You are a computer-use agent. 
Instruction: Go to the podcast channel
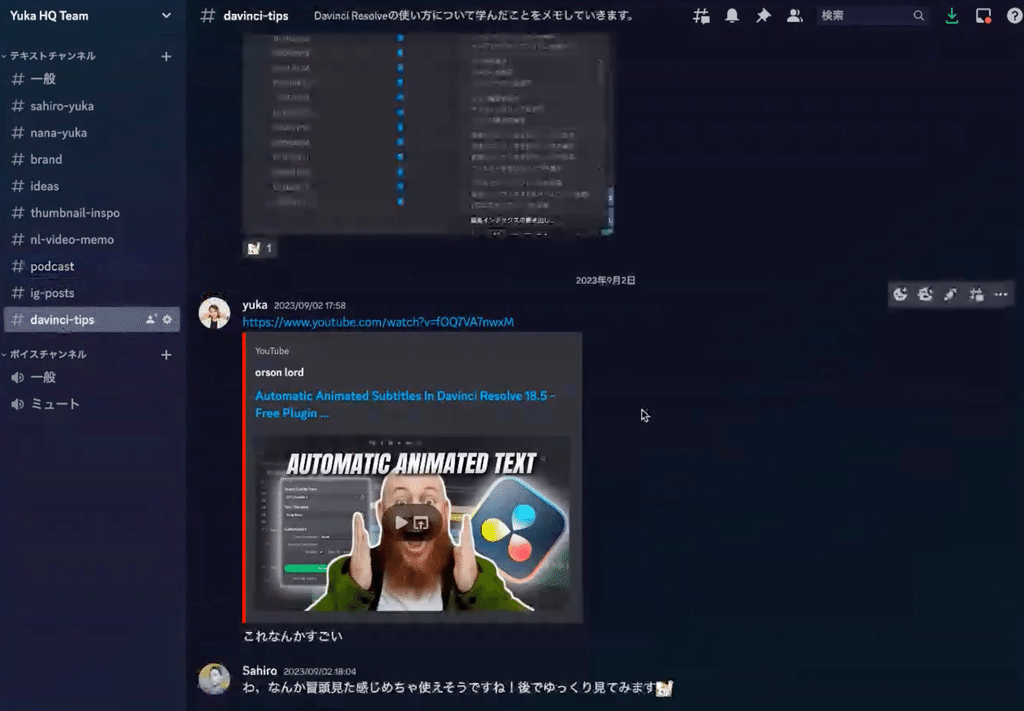coord(91,266)
